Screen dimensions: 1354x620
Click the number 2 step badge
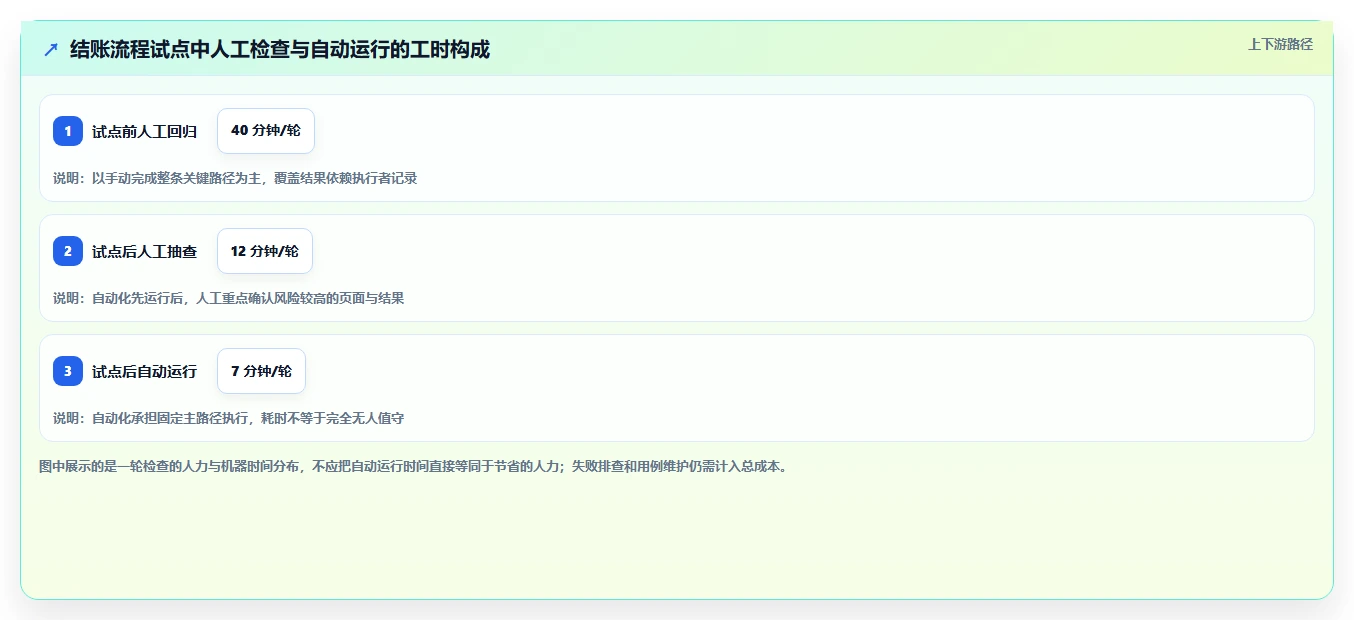pyautogui.click(x=68, y=251)
